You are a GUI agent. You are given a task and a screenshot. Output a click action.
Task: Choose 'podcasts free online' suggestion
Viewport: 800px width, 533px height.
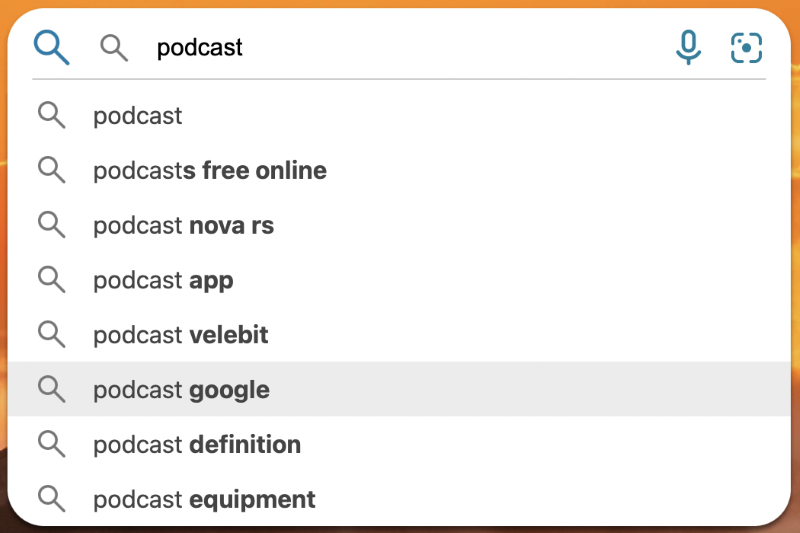pyautogui.click(x=399, y=170)
